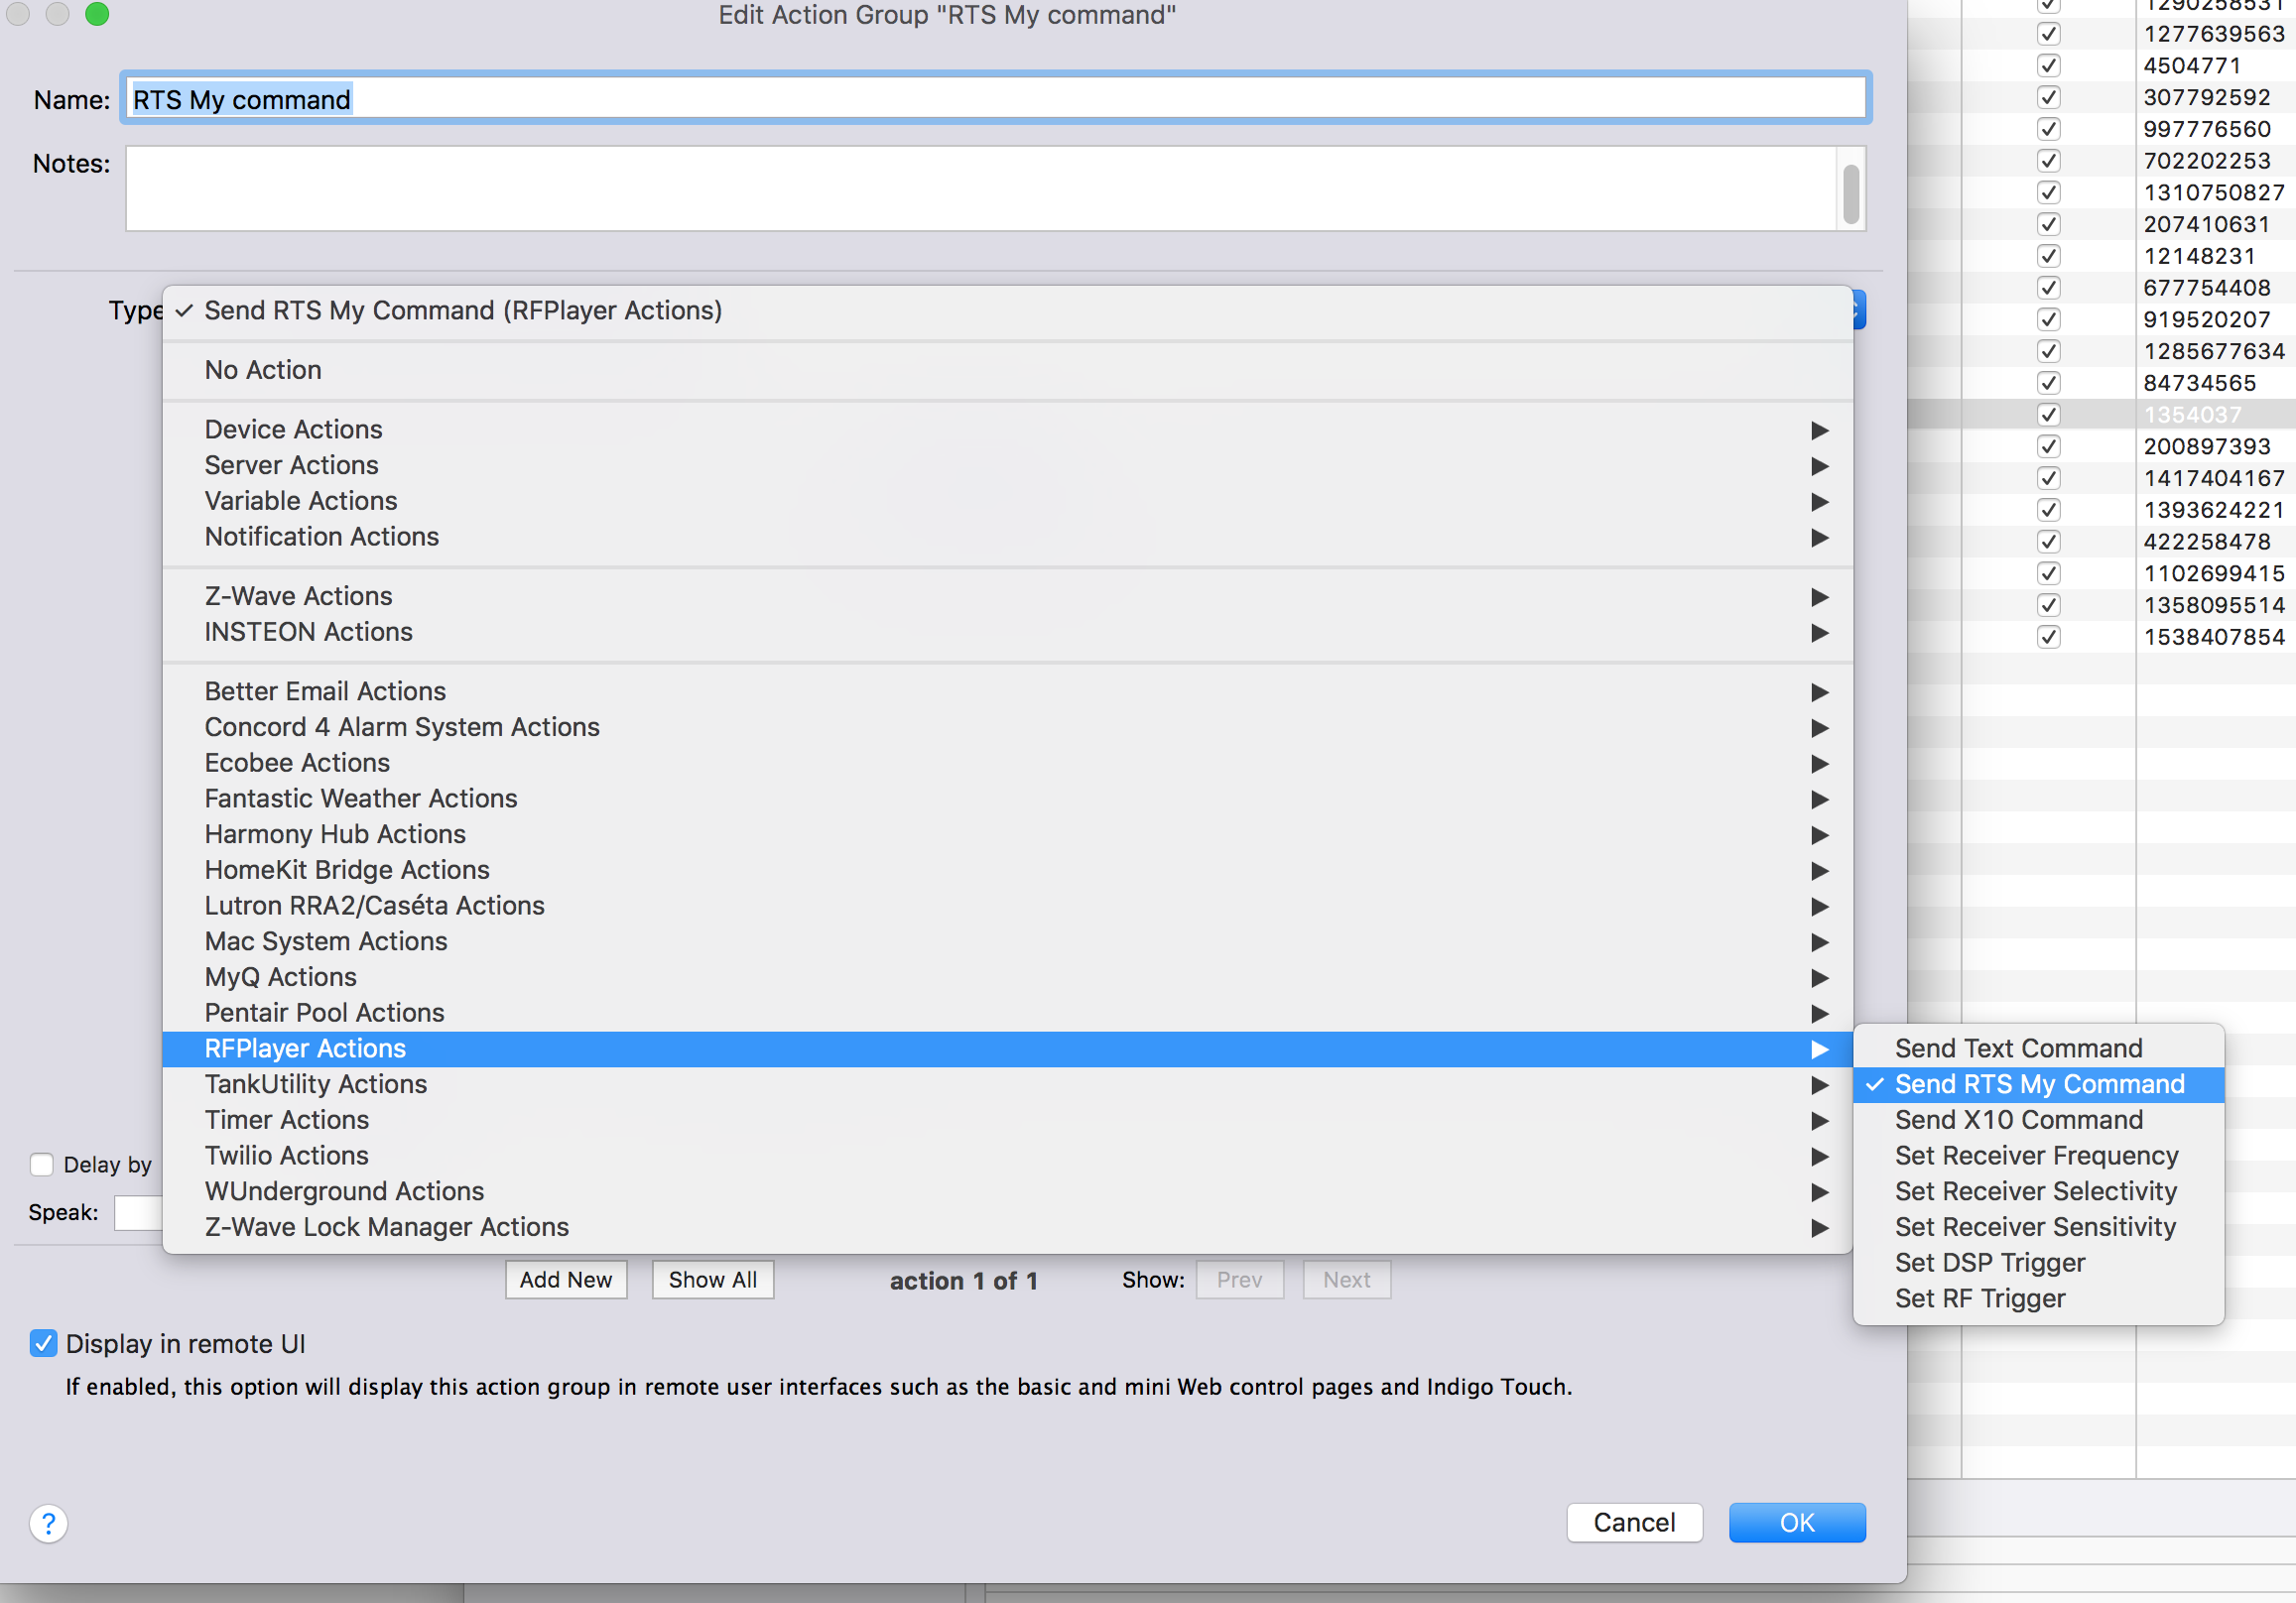Select Send RTS My Command (RFPlayer Actions)
Viewport: 2296px width, 1603px height.
[x=1008, y=311]
